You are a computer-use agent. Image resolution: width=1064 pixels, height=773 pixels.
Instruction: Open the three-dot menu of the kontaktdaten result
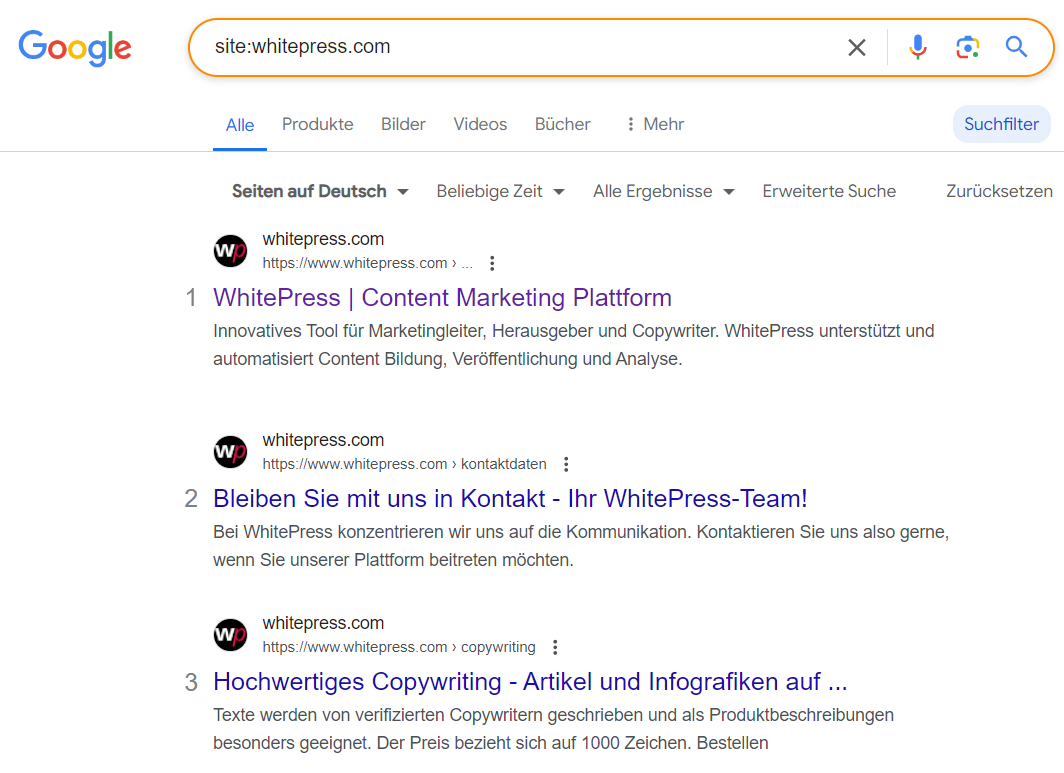pos(566,464)
